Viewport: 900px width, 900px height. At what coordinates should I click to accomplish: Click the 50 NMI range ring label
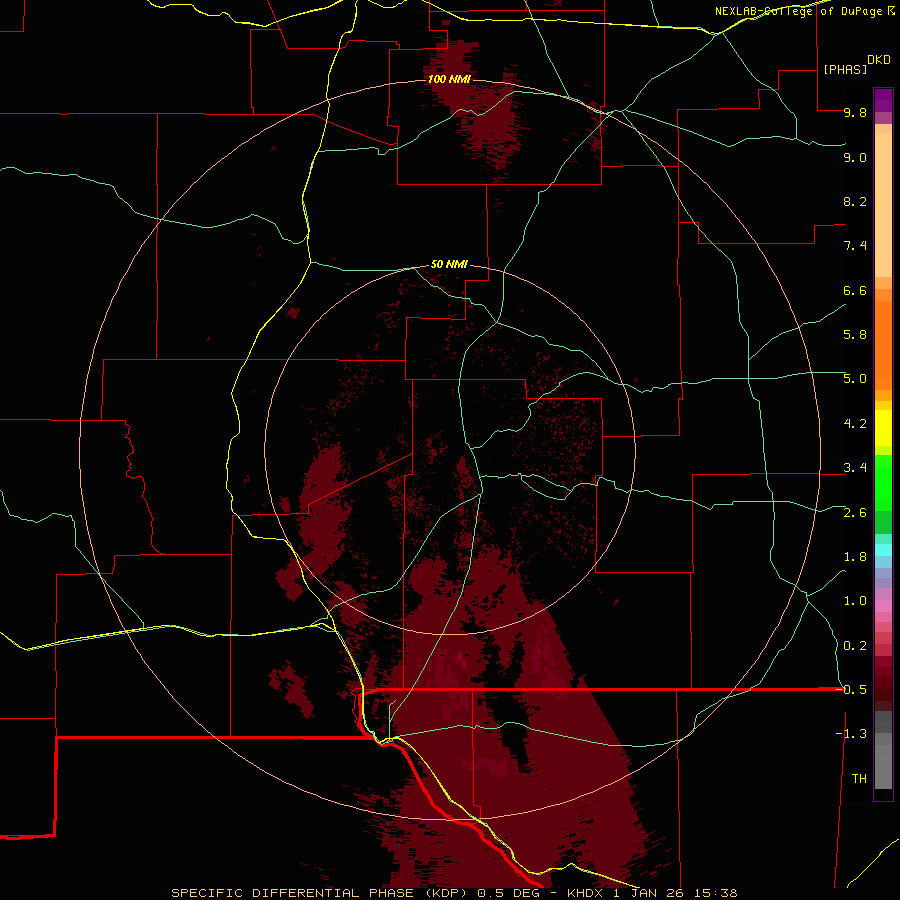449,264
